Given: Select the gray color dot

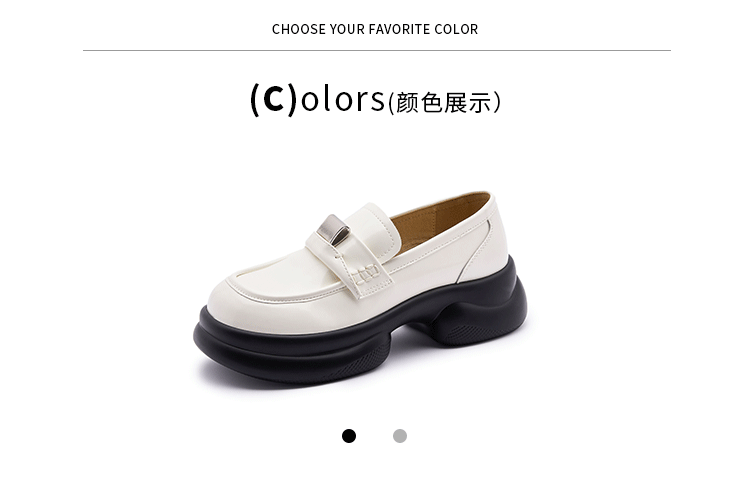Looking at the screenshot, I should [400, 436].
